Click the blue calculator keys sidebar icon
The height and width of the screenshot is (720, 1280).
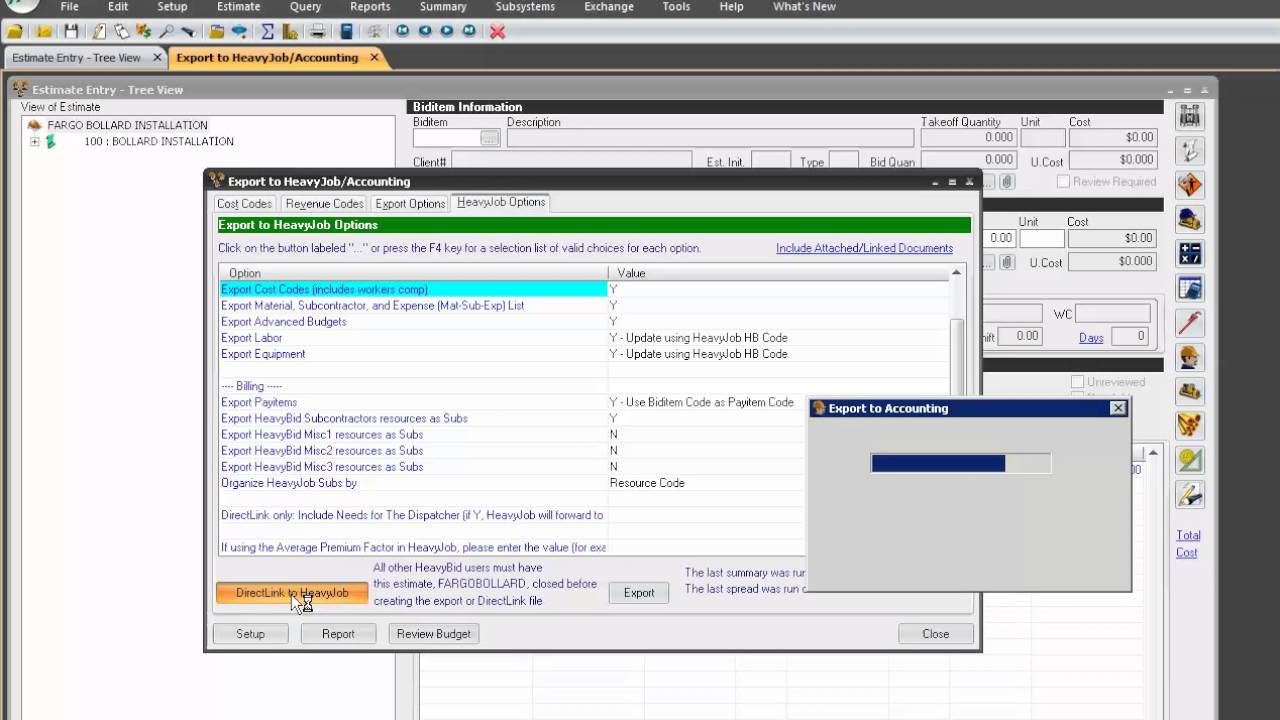[1189, 253]
